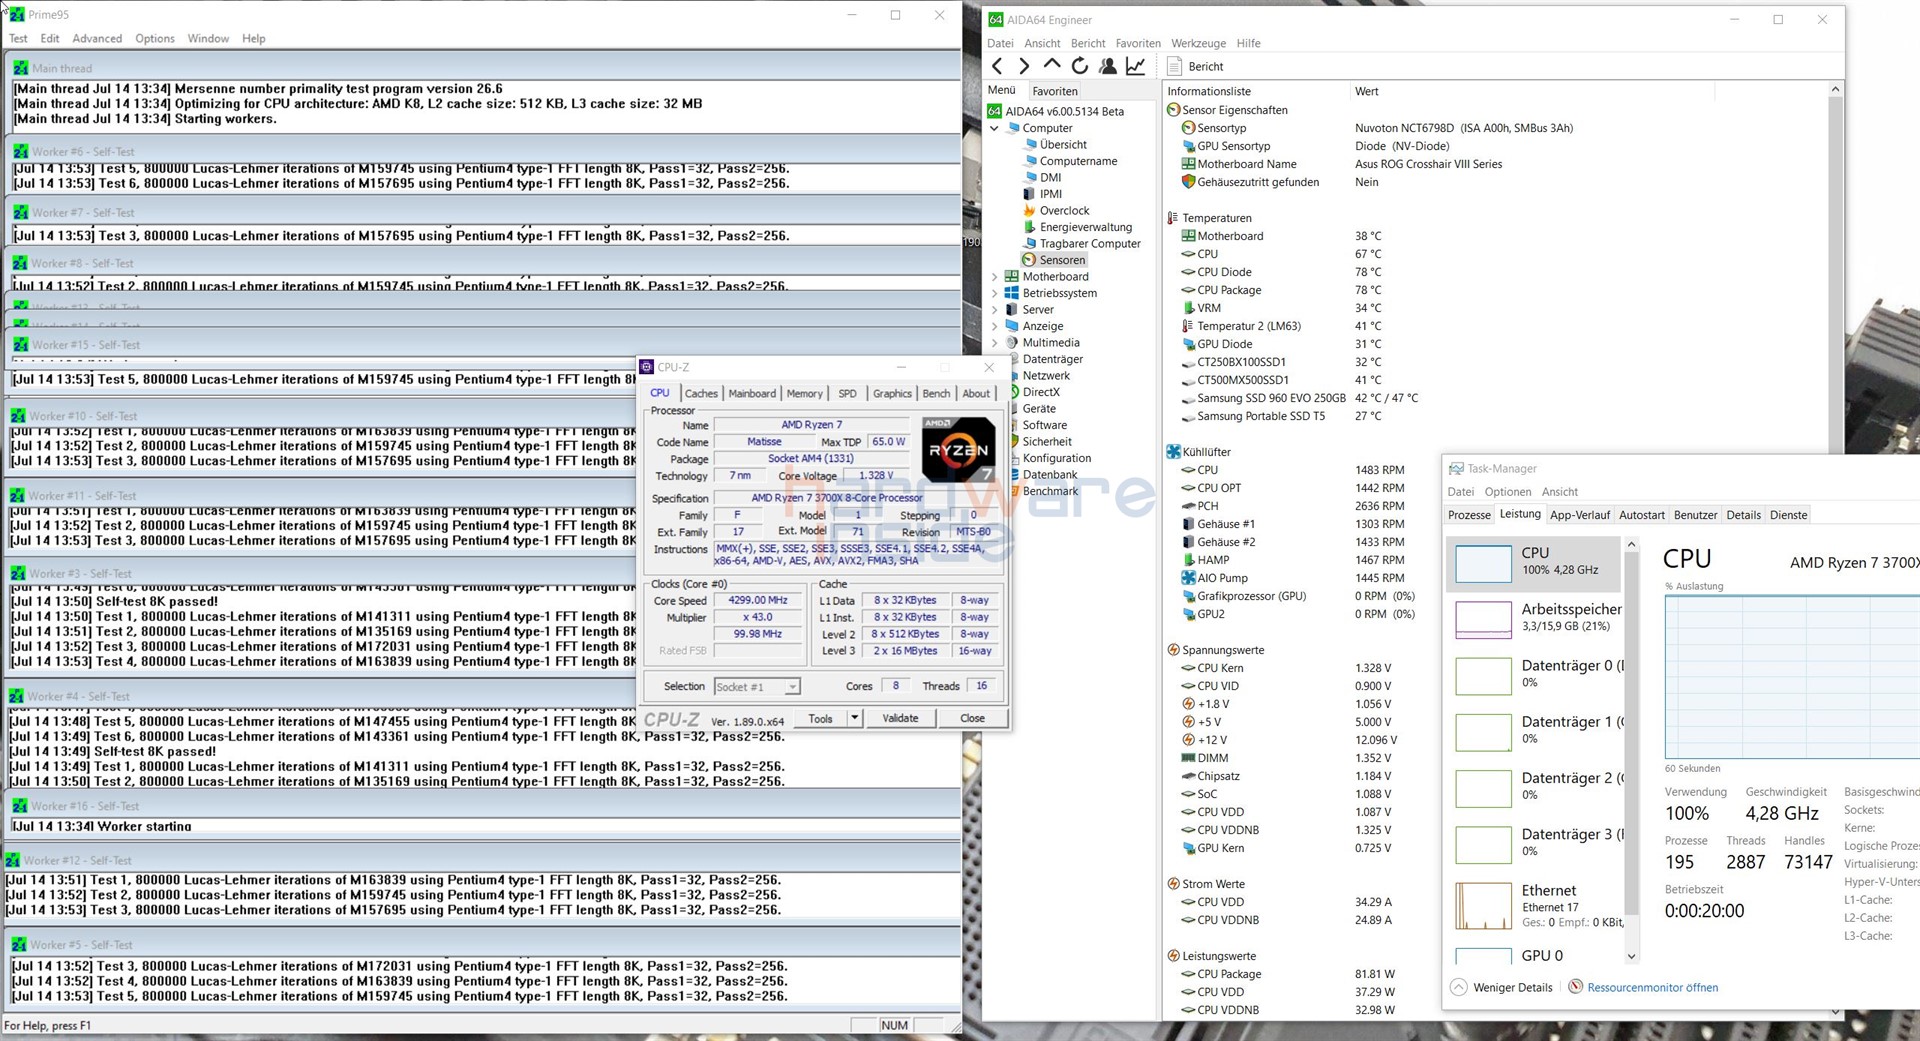The height and width of the screenshot is (1041, 1920).
Task: Open the Tools dropdown arrow in CPU-Z
Action: tap(854, 718)
